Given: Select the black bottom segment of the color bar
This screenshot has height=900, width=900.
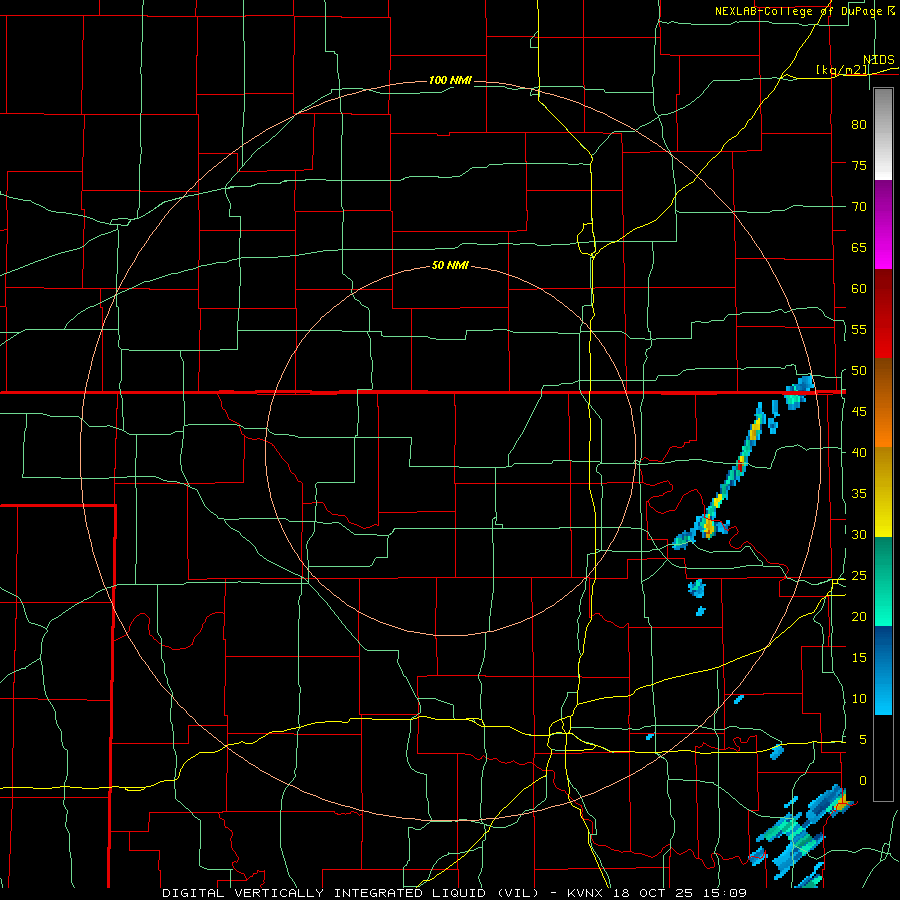Looking at the screenshot, I should [883, 758].
